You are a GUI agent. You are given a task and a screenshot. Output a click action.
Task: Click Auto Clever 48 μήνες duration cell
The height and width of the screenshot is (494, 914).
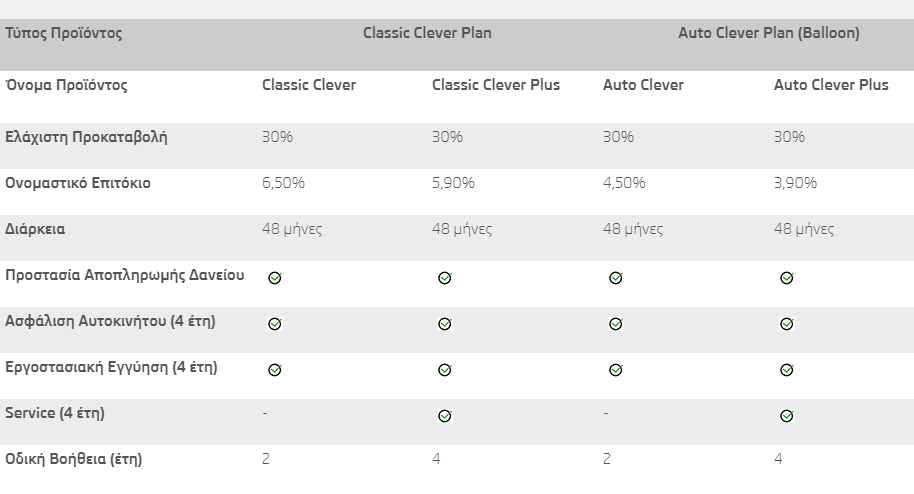point(633,229)
